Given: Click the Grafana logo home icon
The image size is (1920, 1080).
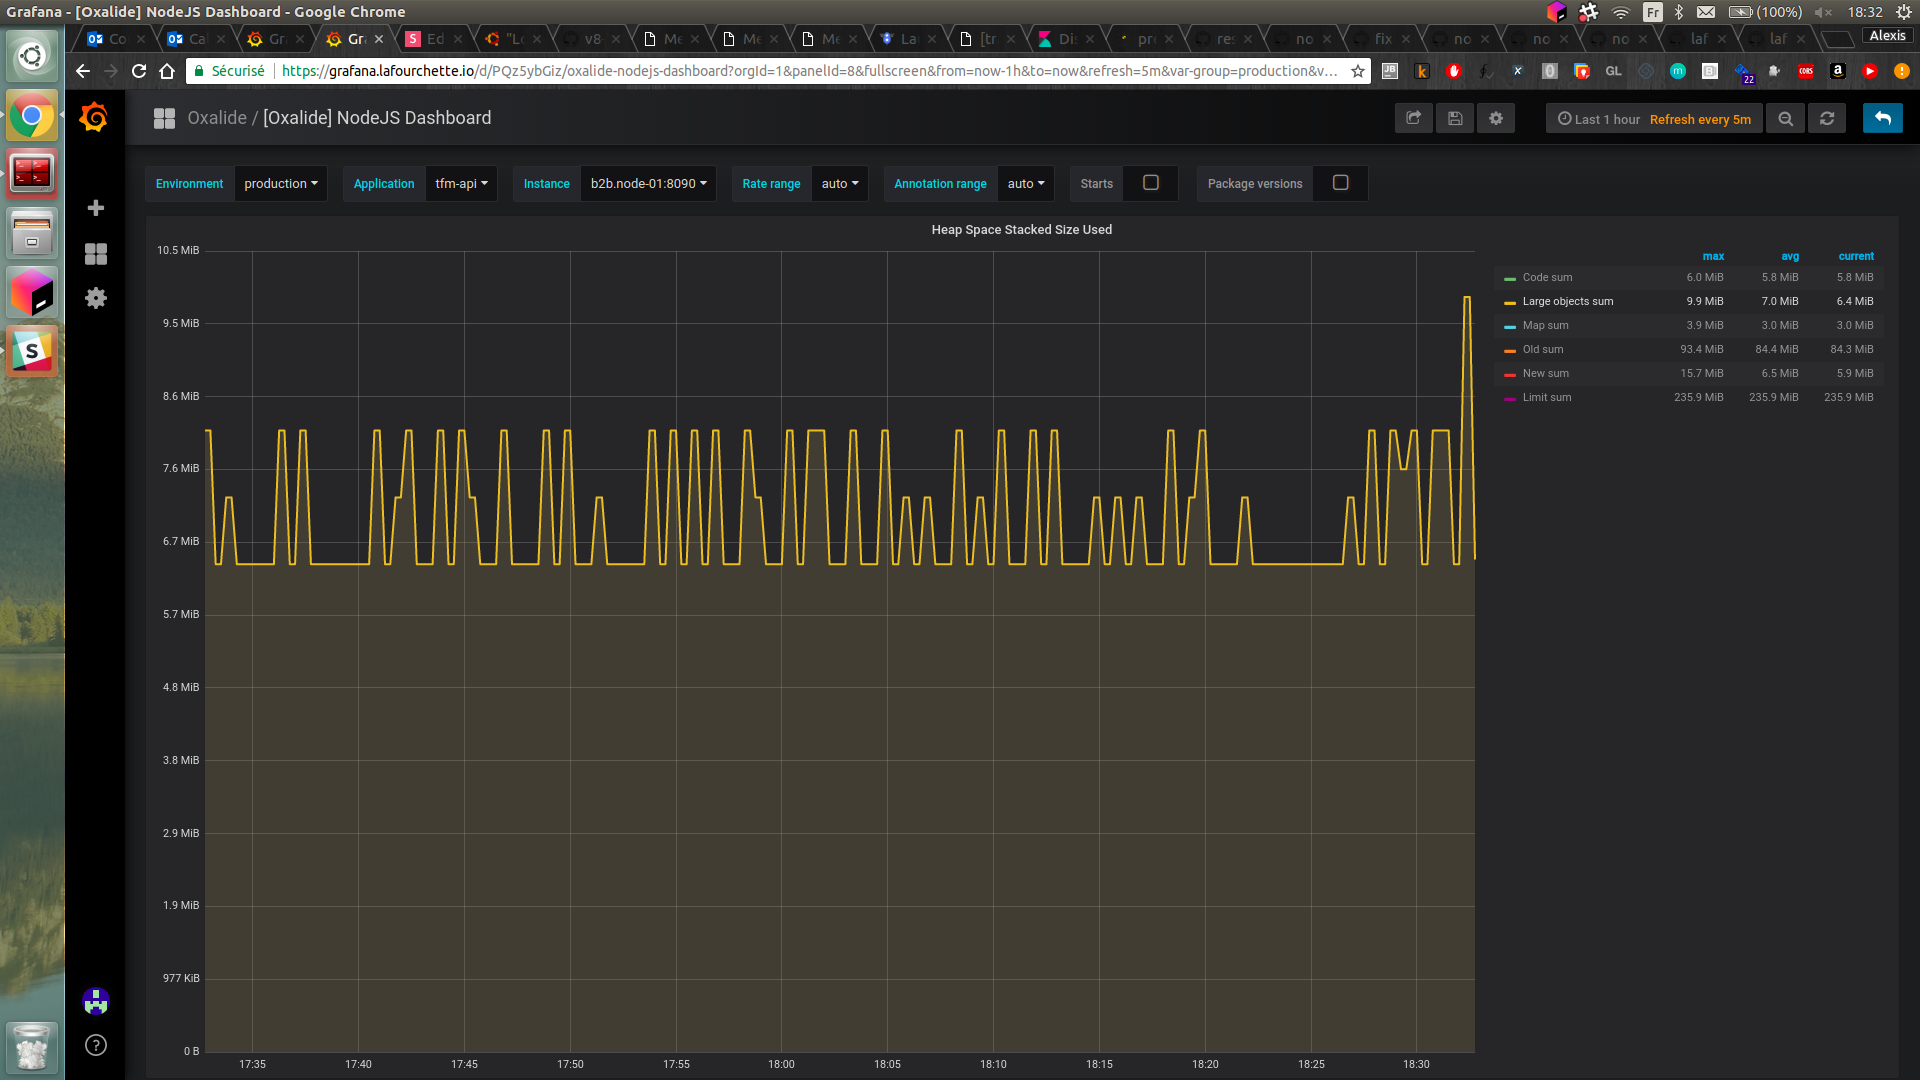Looking at the screenshot, I should pos(94,118).
